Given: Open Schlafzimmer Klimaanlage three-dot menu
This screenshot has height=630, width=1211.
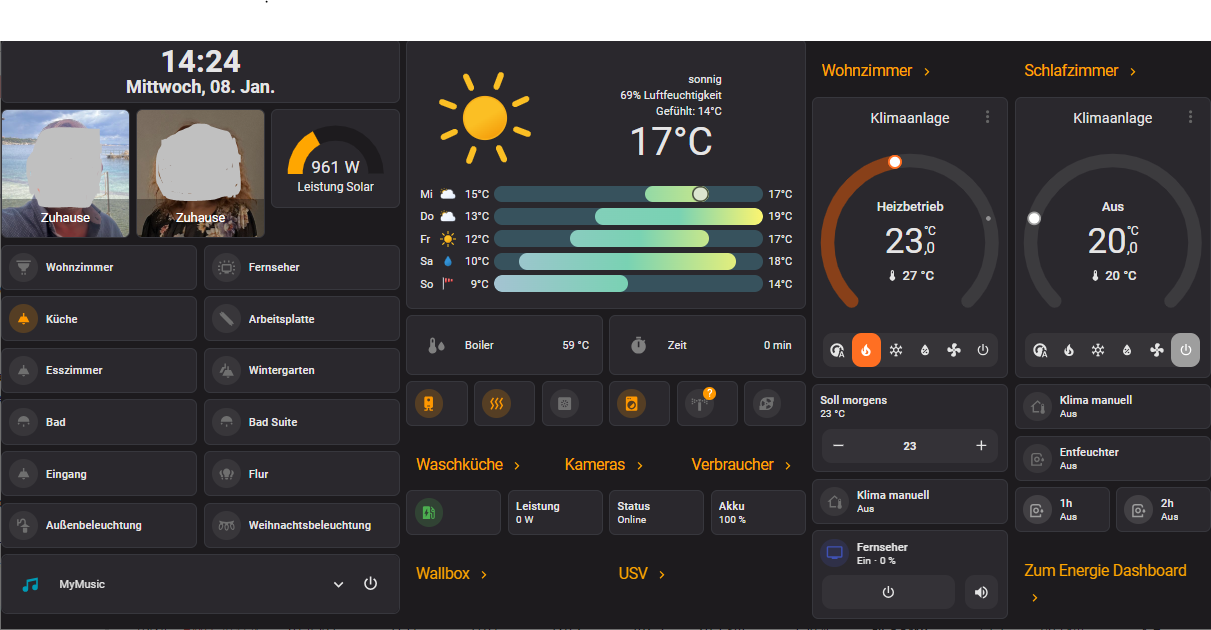Looking at the screenshot, I should (1190, 117).
